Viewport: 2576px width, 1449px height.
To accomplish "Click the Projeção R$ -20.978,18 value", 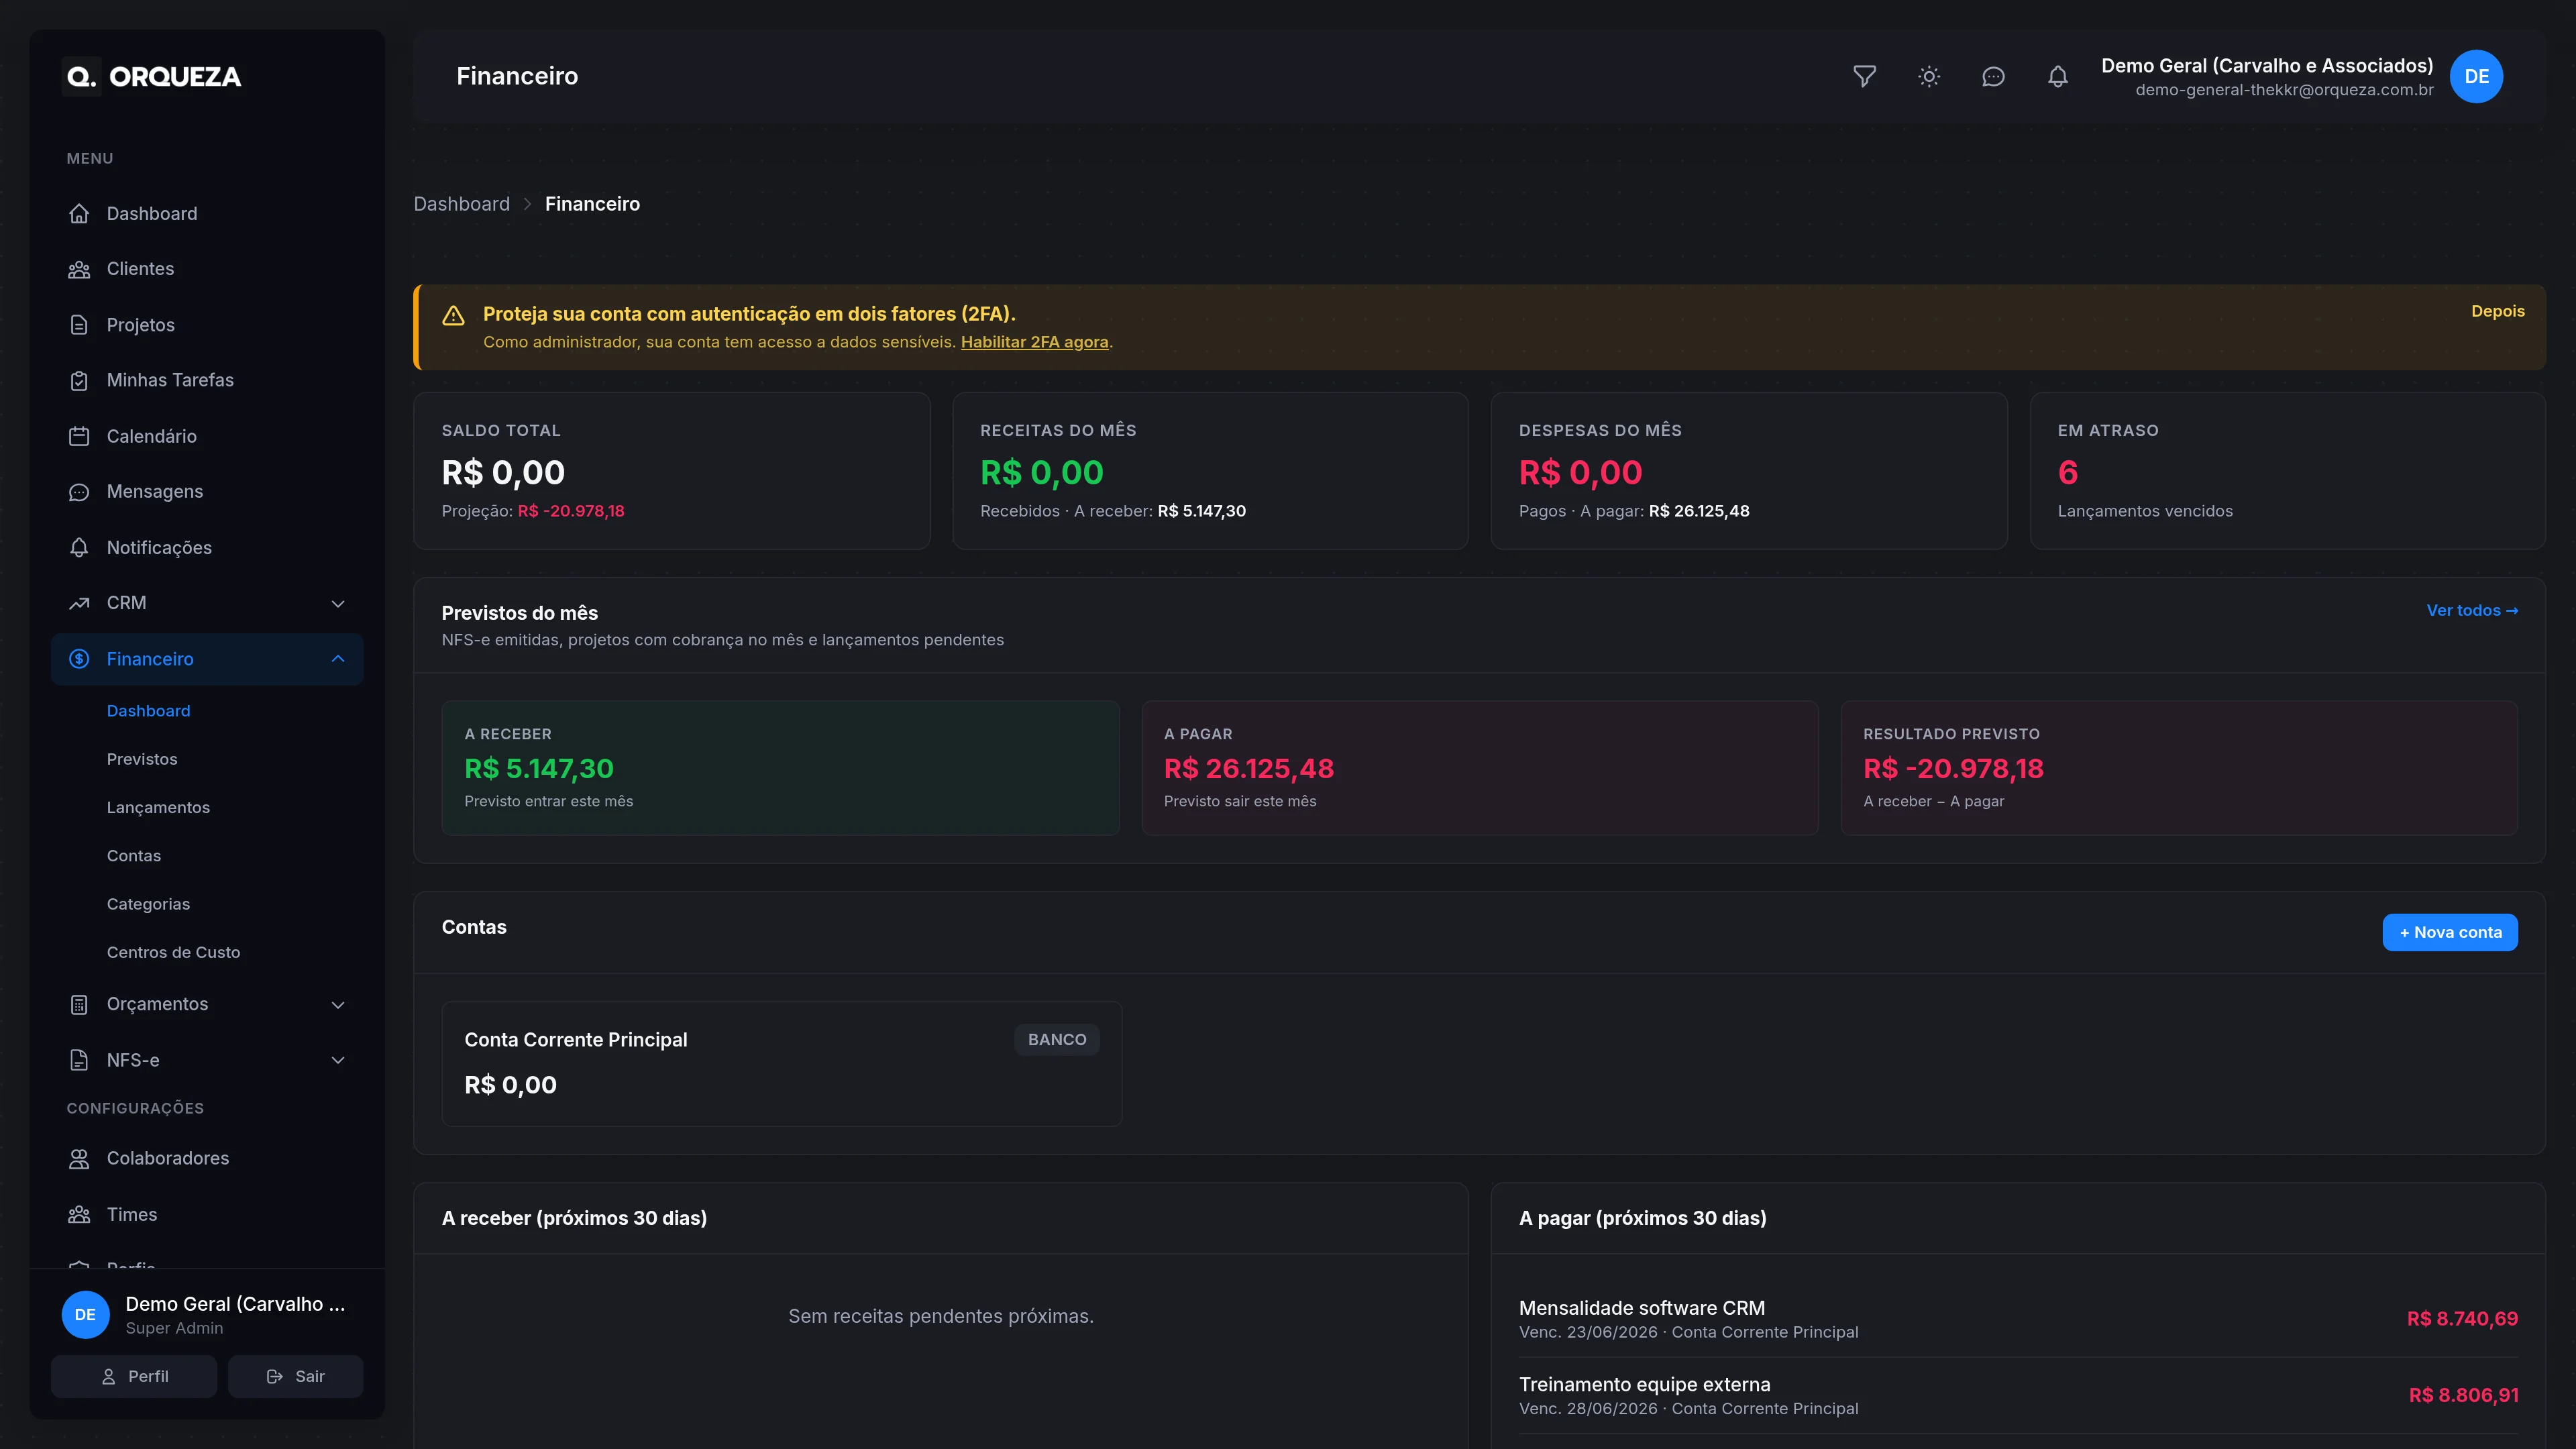I will click(x=570, y=511).
